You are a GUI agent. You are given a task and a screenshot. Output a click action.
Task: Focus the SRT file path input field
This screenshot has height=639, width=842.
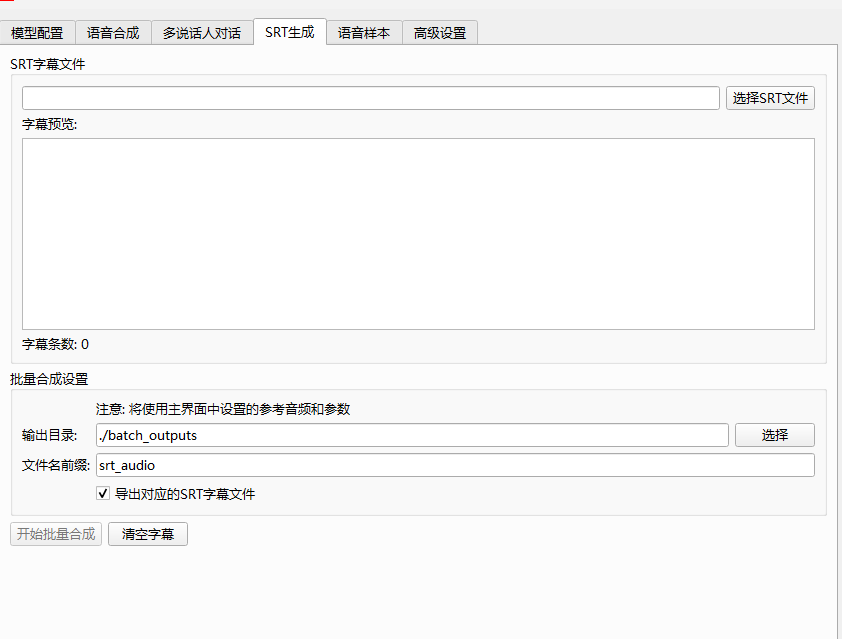click(370, 98)
